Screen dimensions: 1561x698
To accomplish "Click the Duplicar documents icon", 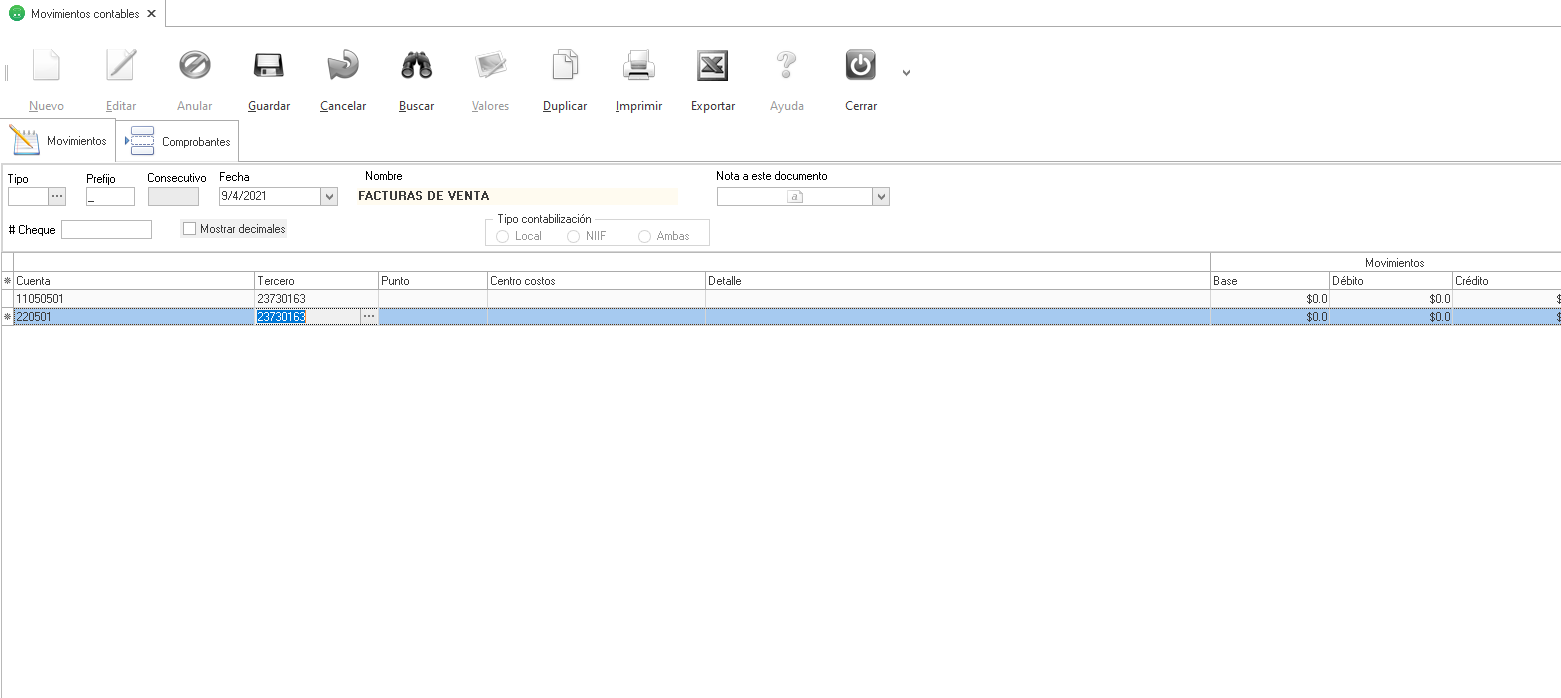I will tap(565, 66).
